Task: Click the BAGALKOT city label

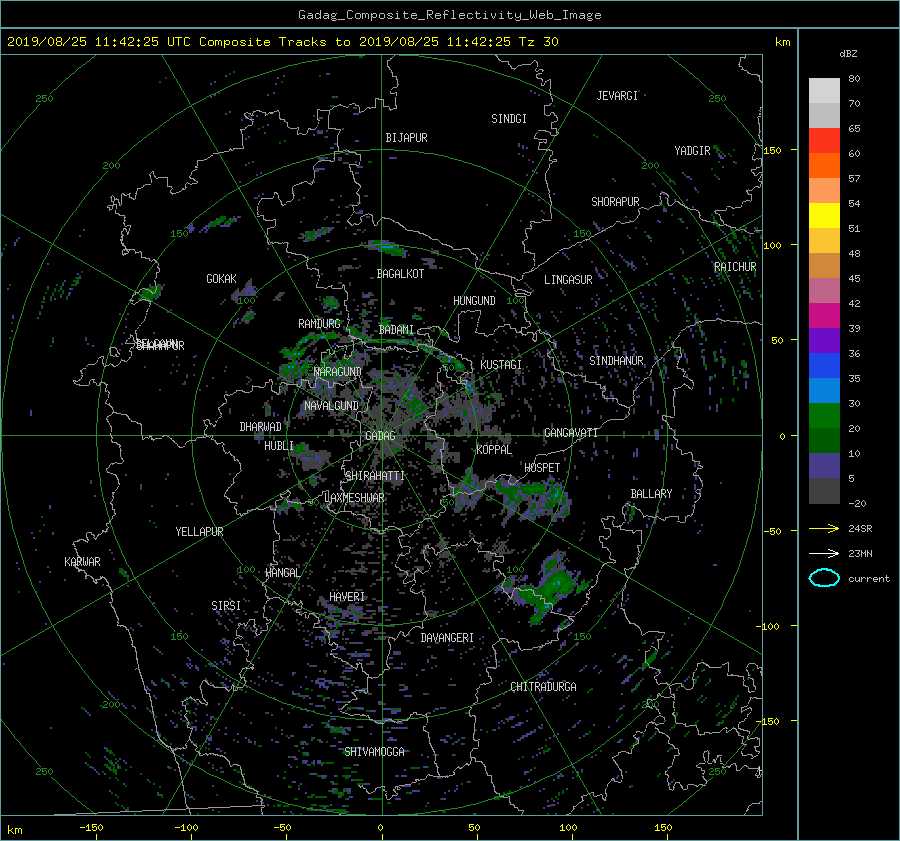Action: (400, 274)
